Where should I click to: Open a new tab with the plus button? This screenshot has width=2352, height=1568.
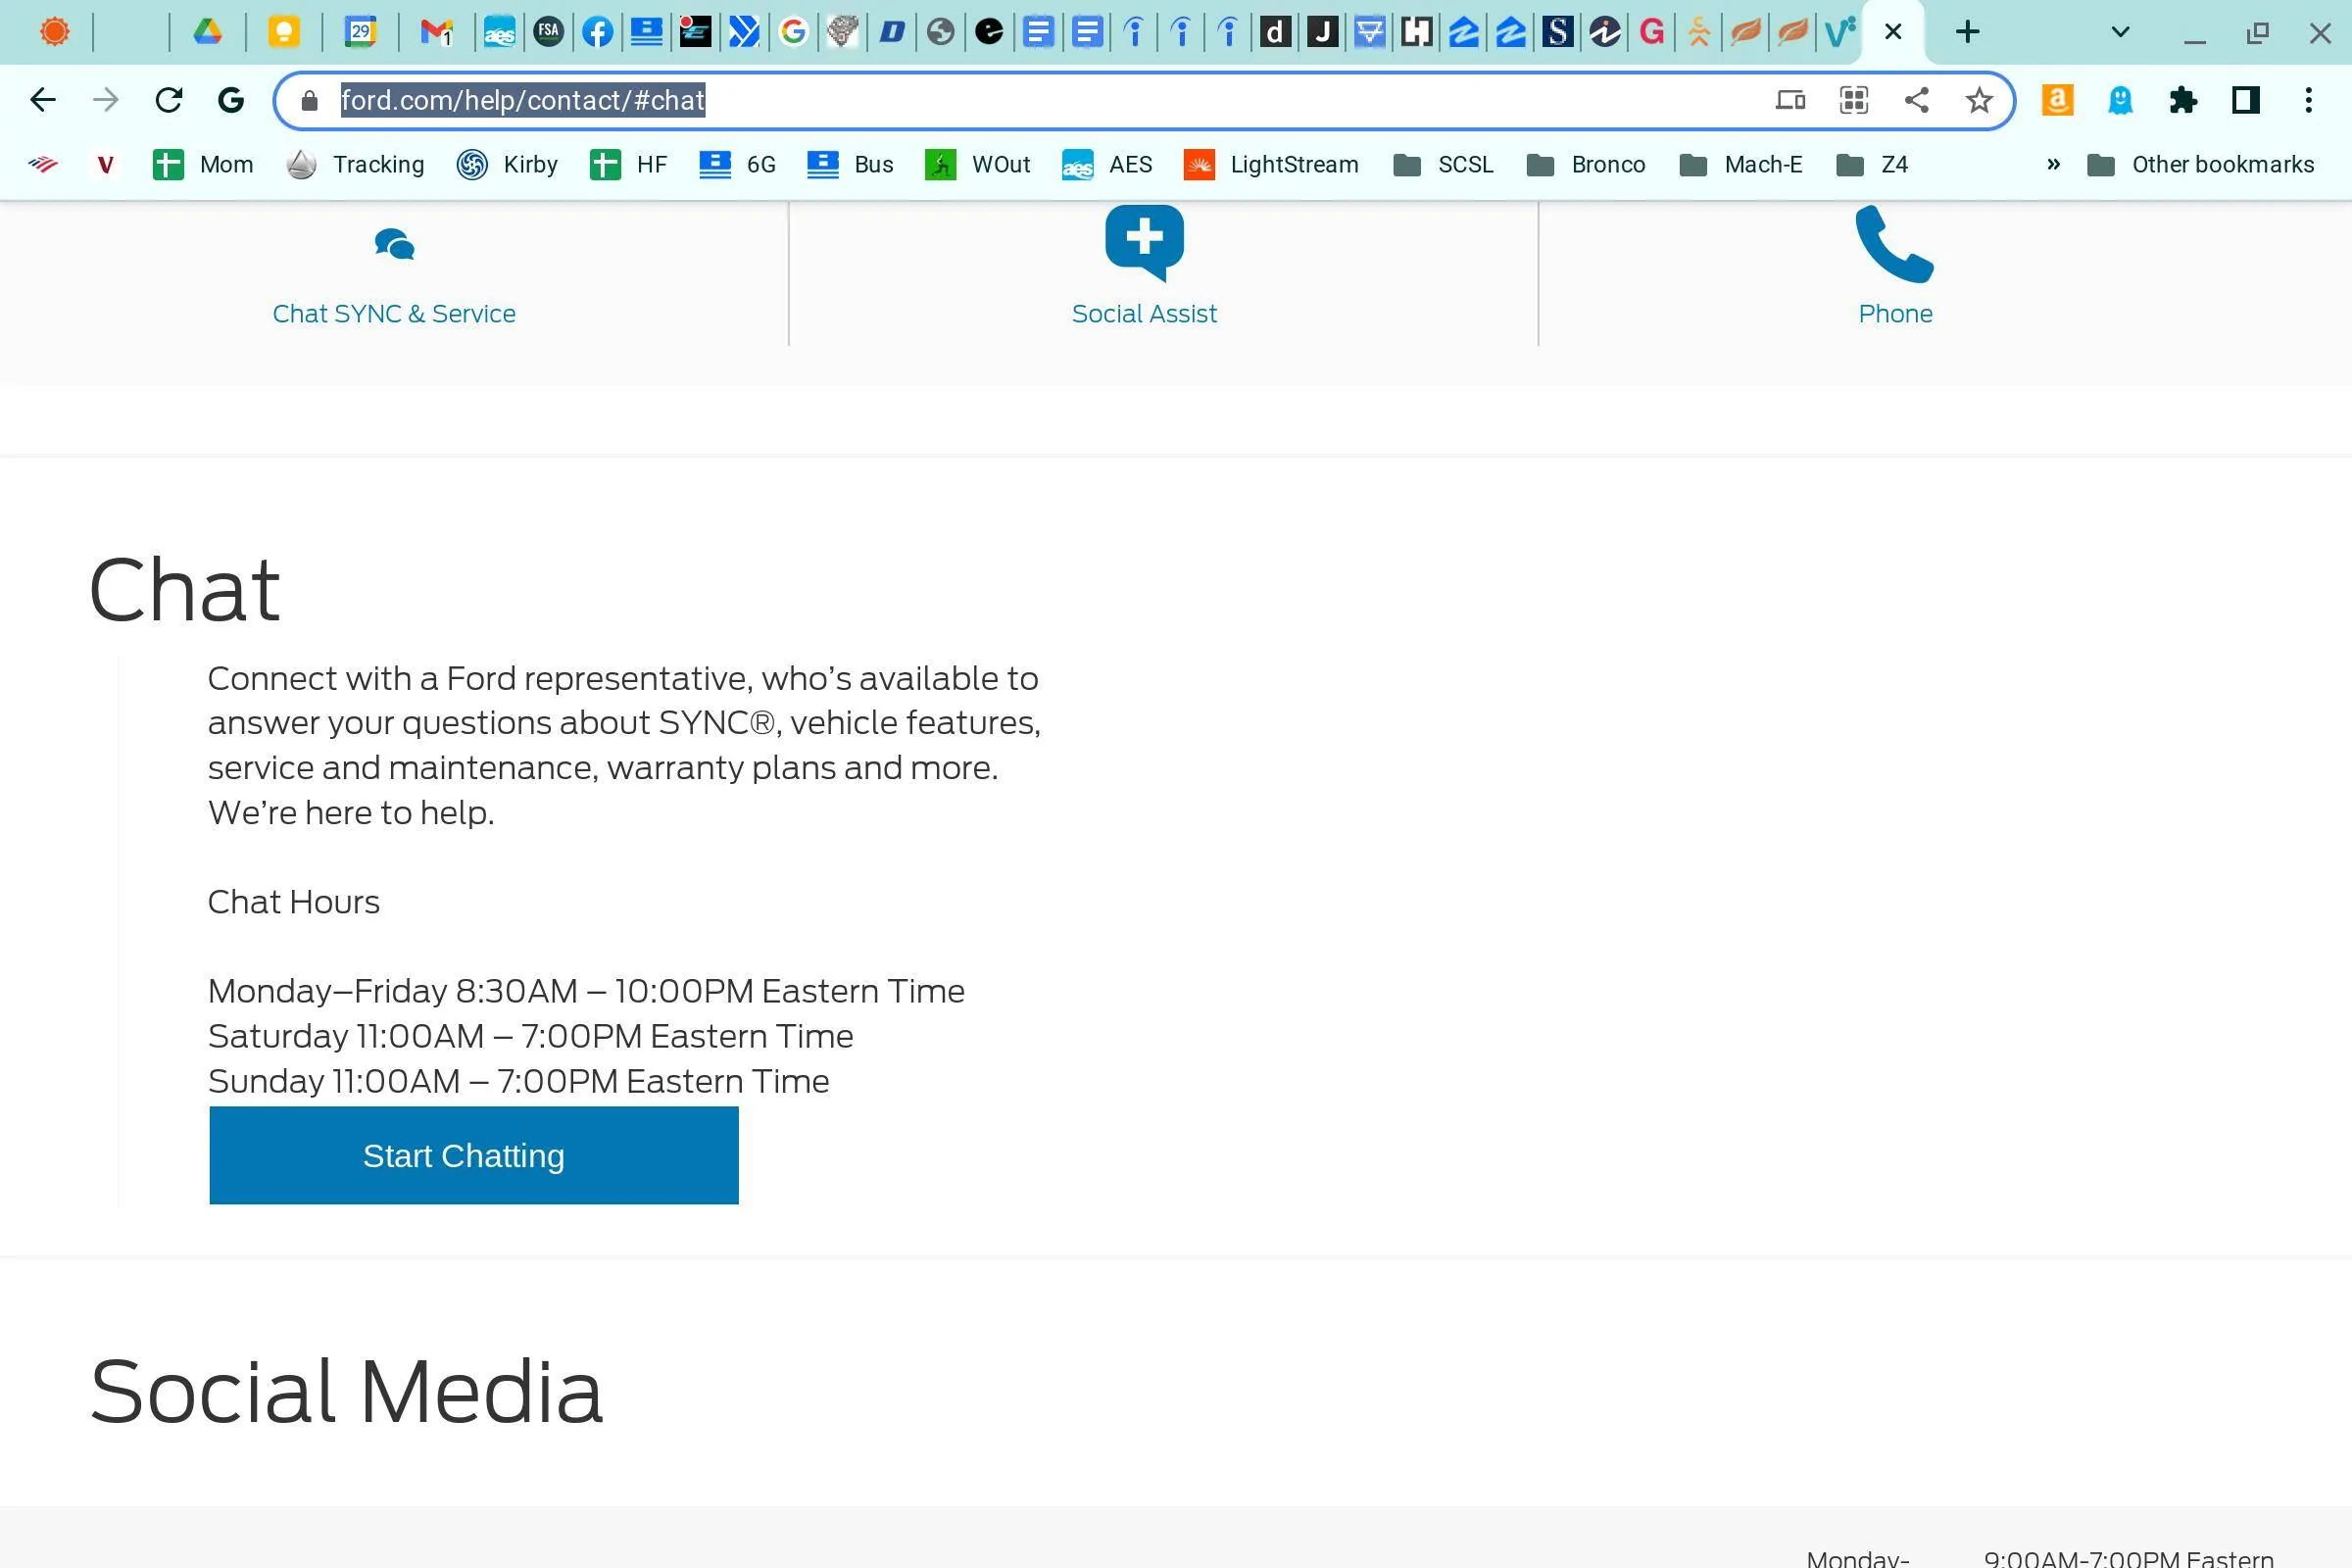pos(1967,32)
